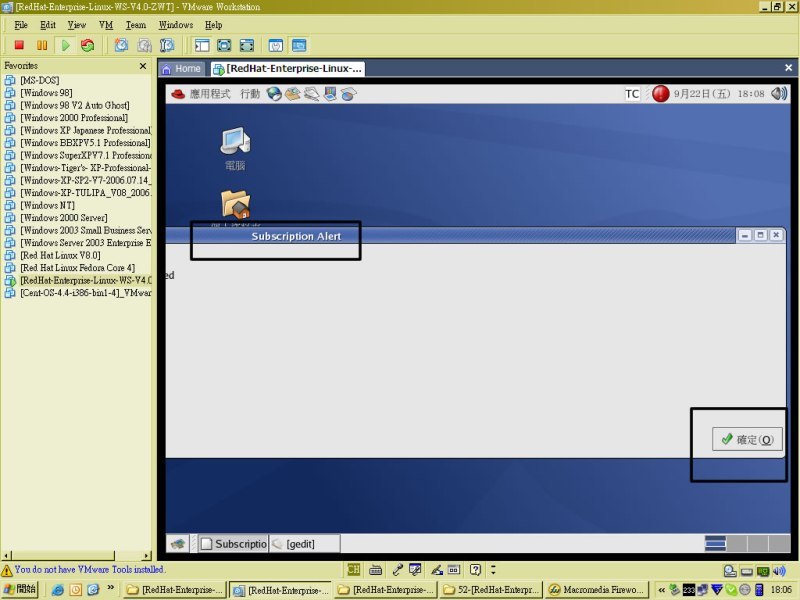Select [Windows 2000 Server] in Favorites
This screenshot has width=800, height=600.
click(x=63, y=218)
